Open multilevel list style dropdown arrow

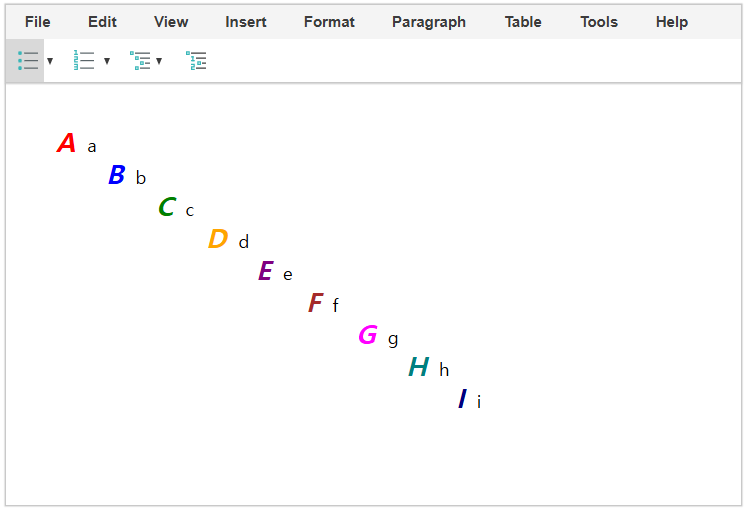[x=159, y=61]
